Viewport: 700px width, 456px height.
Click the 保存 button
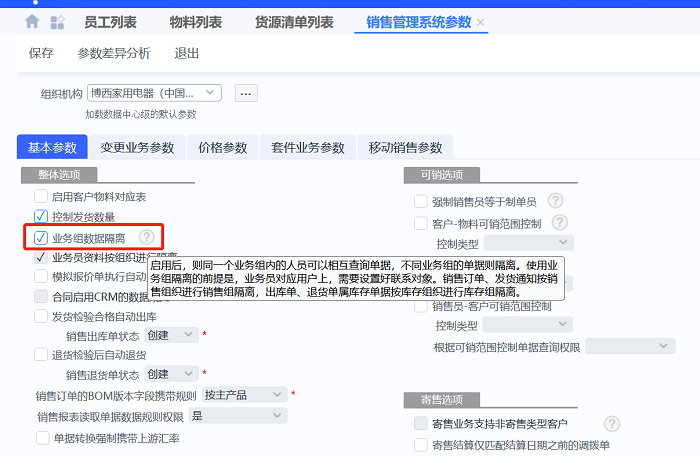[x=41, y=53]
